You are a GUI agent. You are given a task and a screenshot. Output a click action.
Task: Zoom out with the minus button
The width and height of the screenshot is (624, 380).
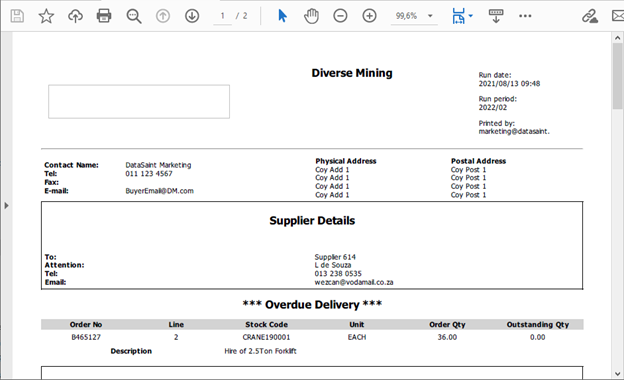pyautogui.click(x=340, y=16)
